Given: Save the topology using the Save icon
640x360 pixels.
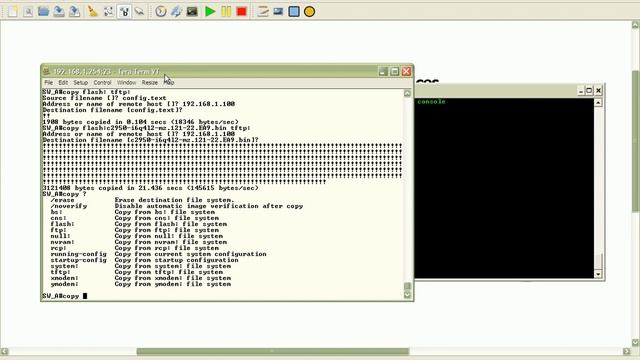Looking at the screenshot, I should [x=59, y=11].
